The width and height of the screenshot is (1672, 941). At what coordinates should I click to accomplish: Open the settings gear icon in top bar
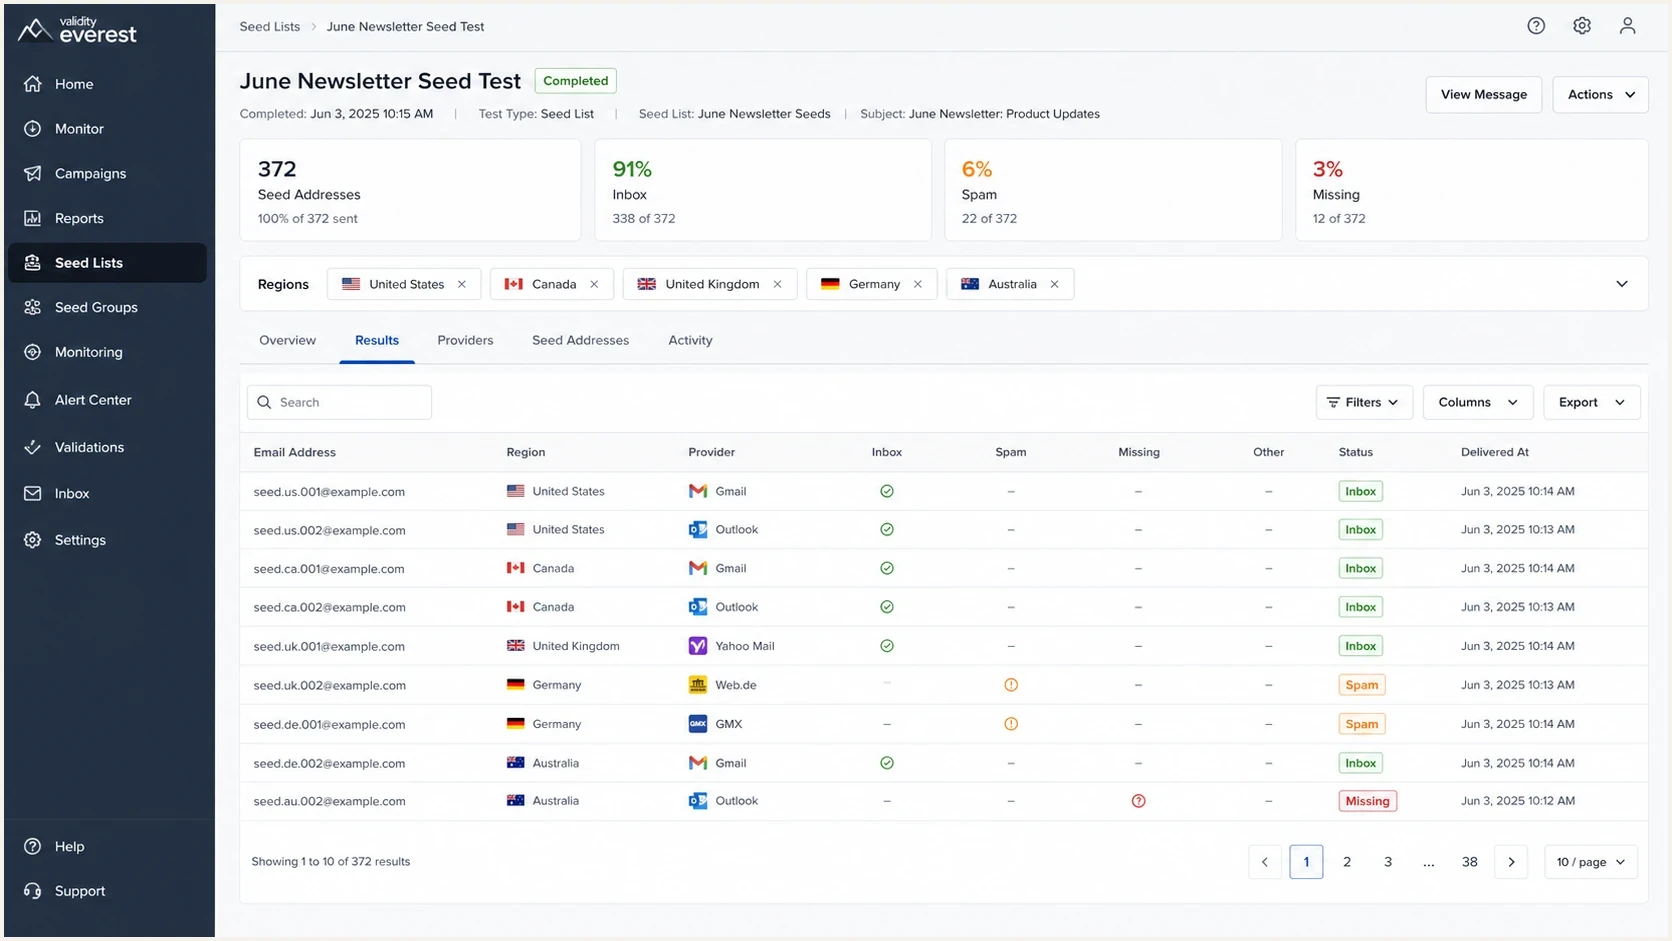click(x=1582, y=26)
